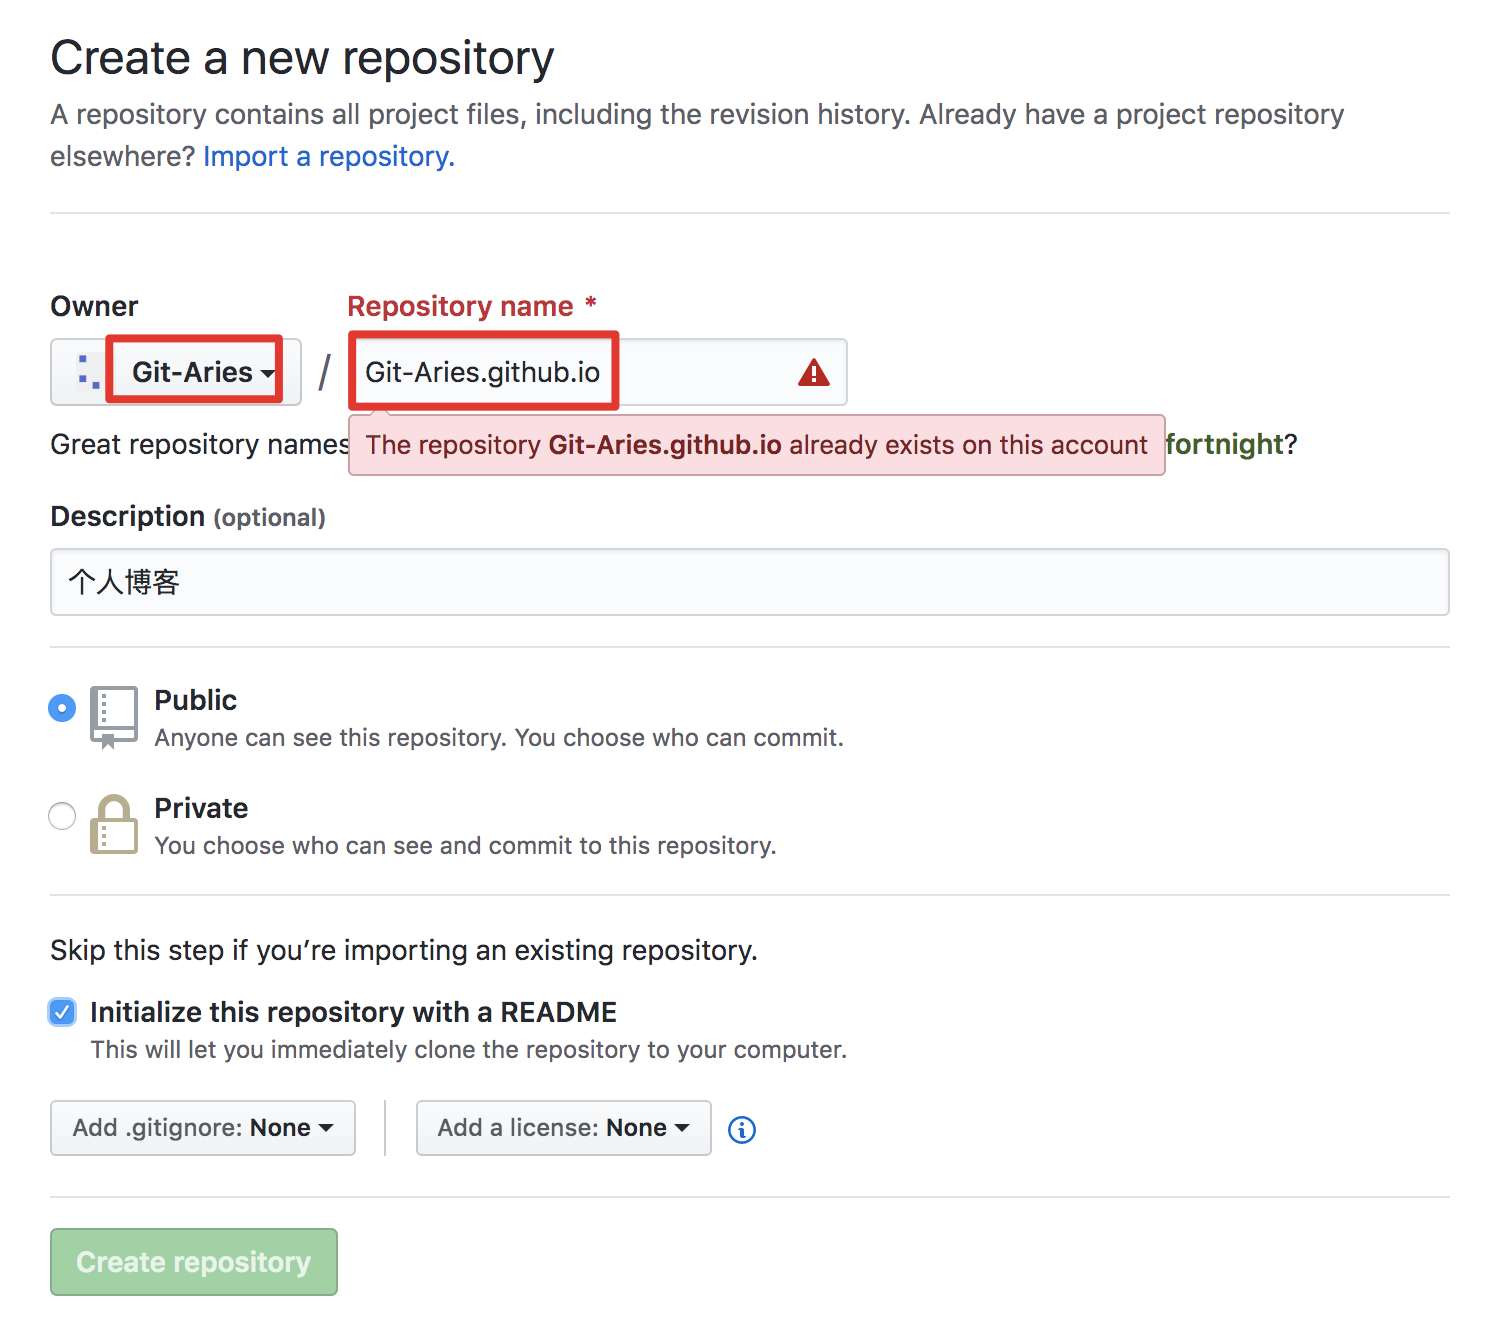Click the private repository lock icon
This screenshot has width=1496, height=1320.
113,824
